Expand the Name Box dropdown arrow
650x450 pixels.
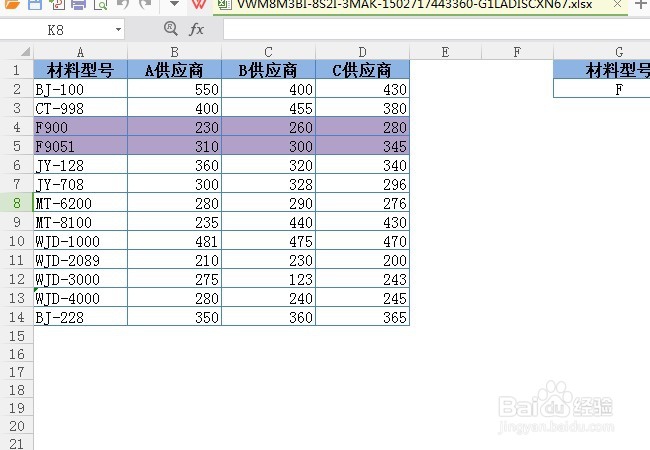pyautogui.click(x=119, y=30)
